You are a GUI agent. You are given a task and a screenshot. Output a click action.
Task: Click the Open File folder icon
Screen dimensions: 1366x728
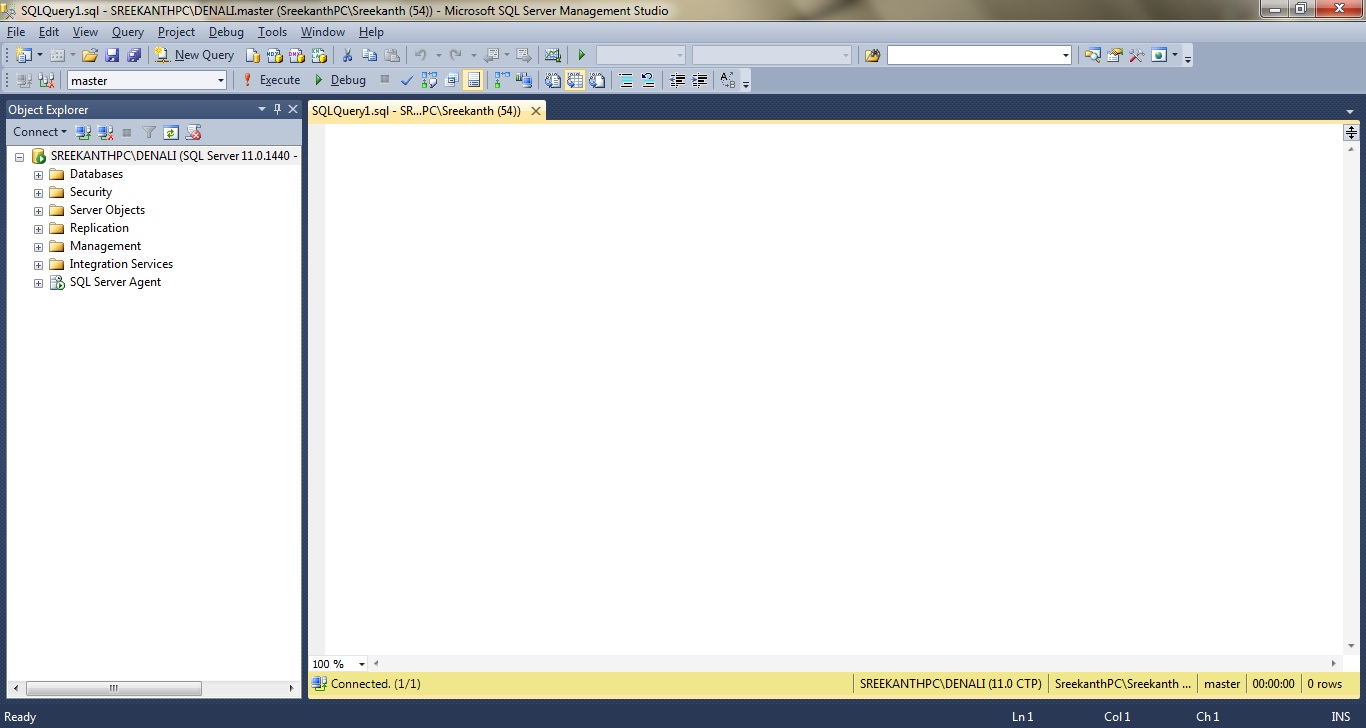click(90, 55)
